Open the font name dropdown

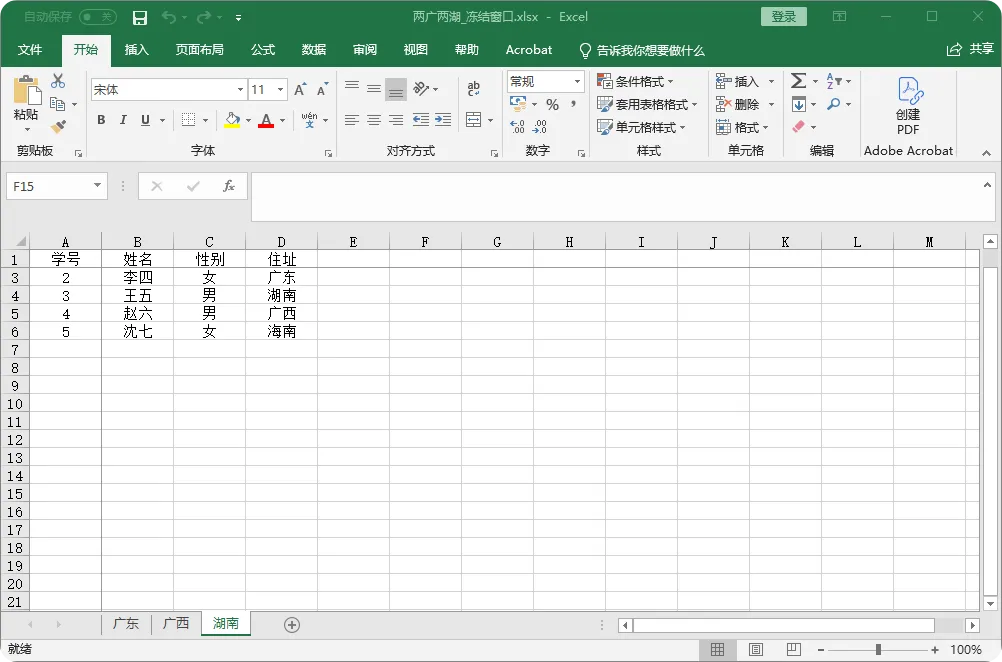coord(240,89)
